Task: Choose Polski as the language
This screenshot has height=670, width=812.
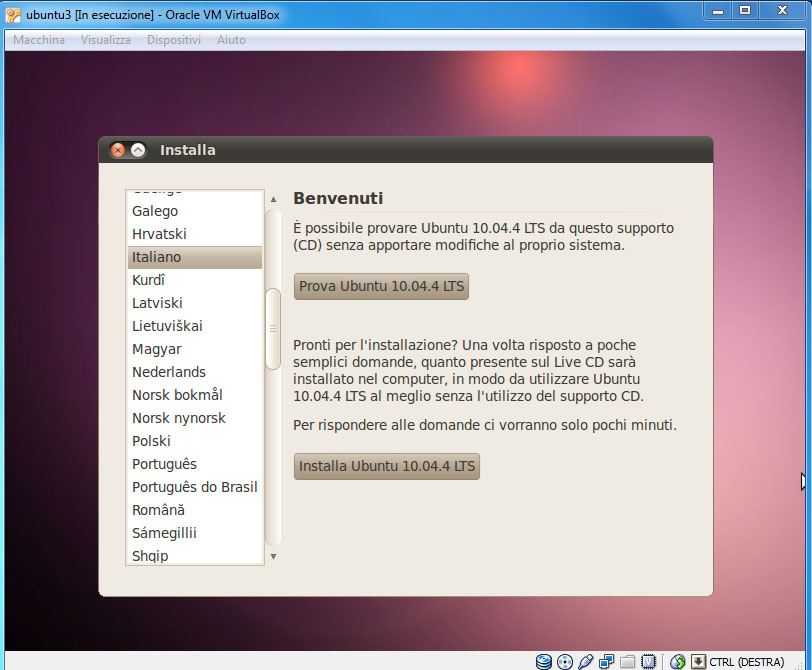Action: (195, 441)
